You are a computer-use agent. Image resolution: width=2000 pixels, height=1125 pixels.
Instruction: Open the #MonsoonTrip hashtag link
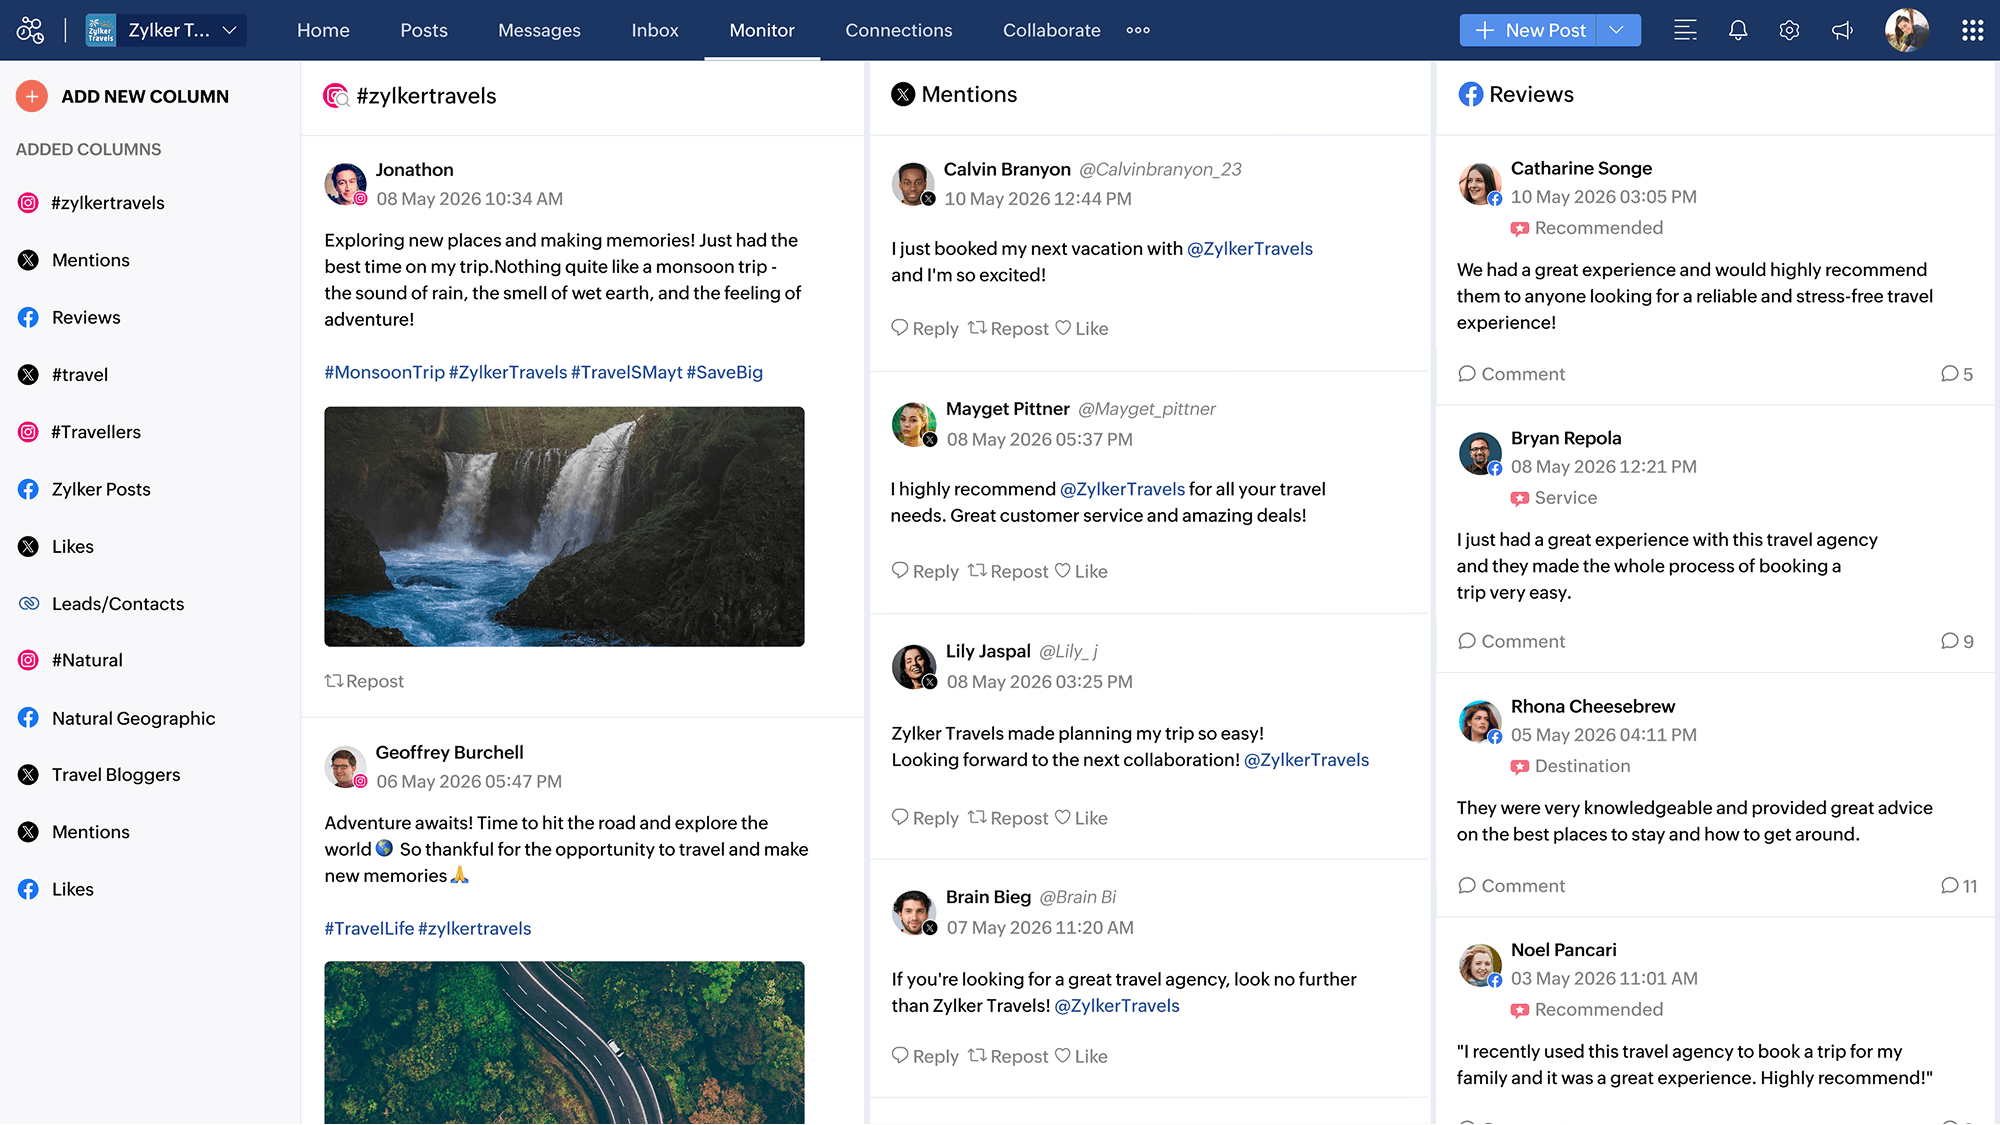(x=385, y=372)
